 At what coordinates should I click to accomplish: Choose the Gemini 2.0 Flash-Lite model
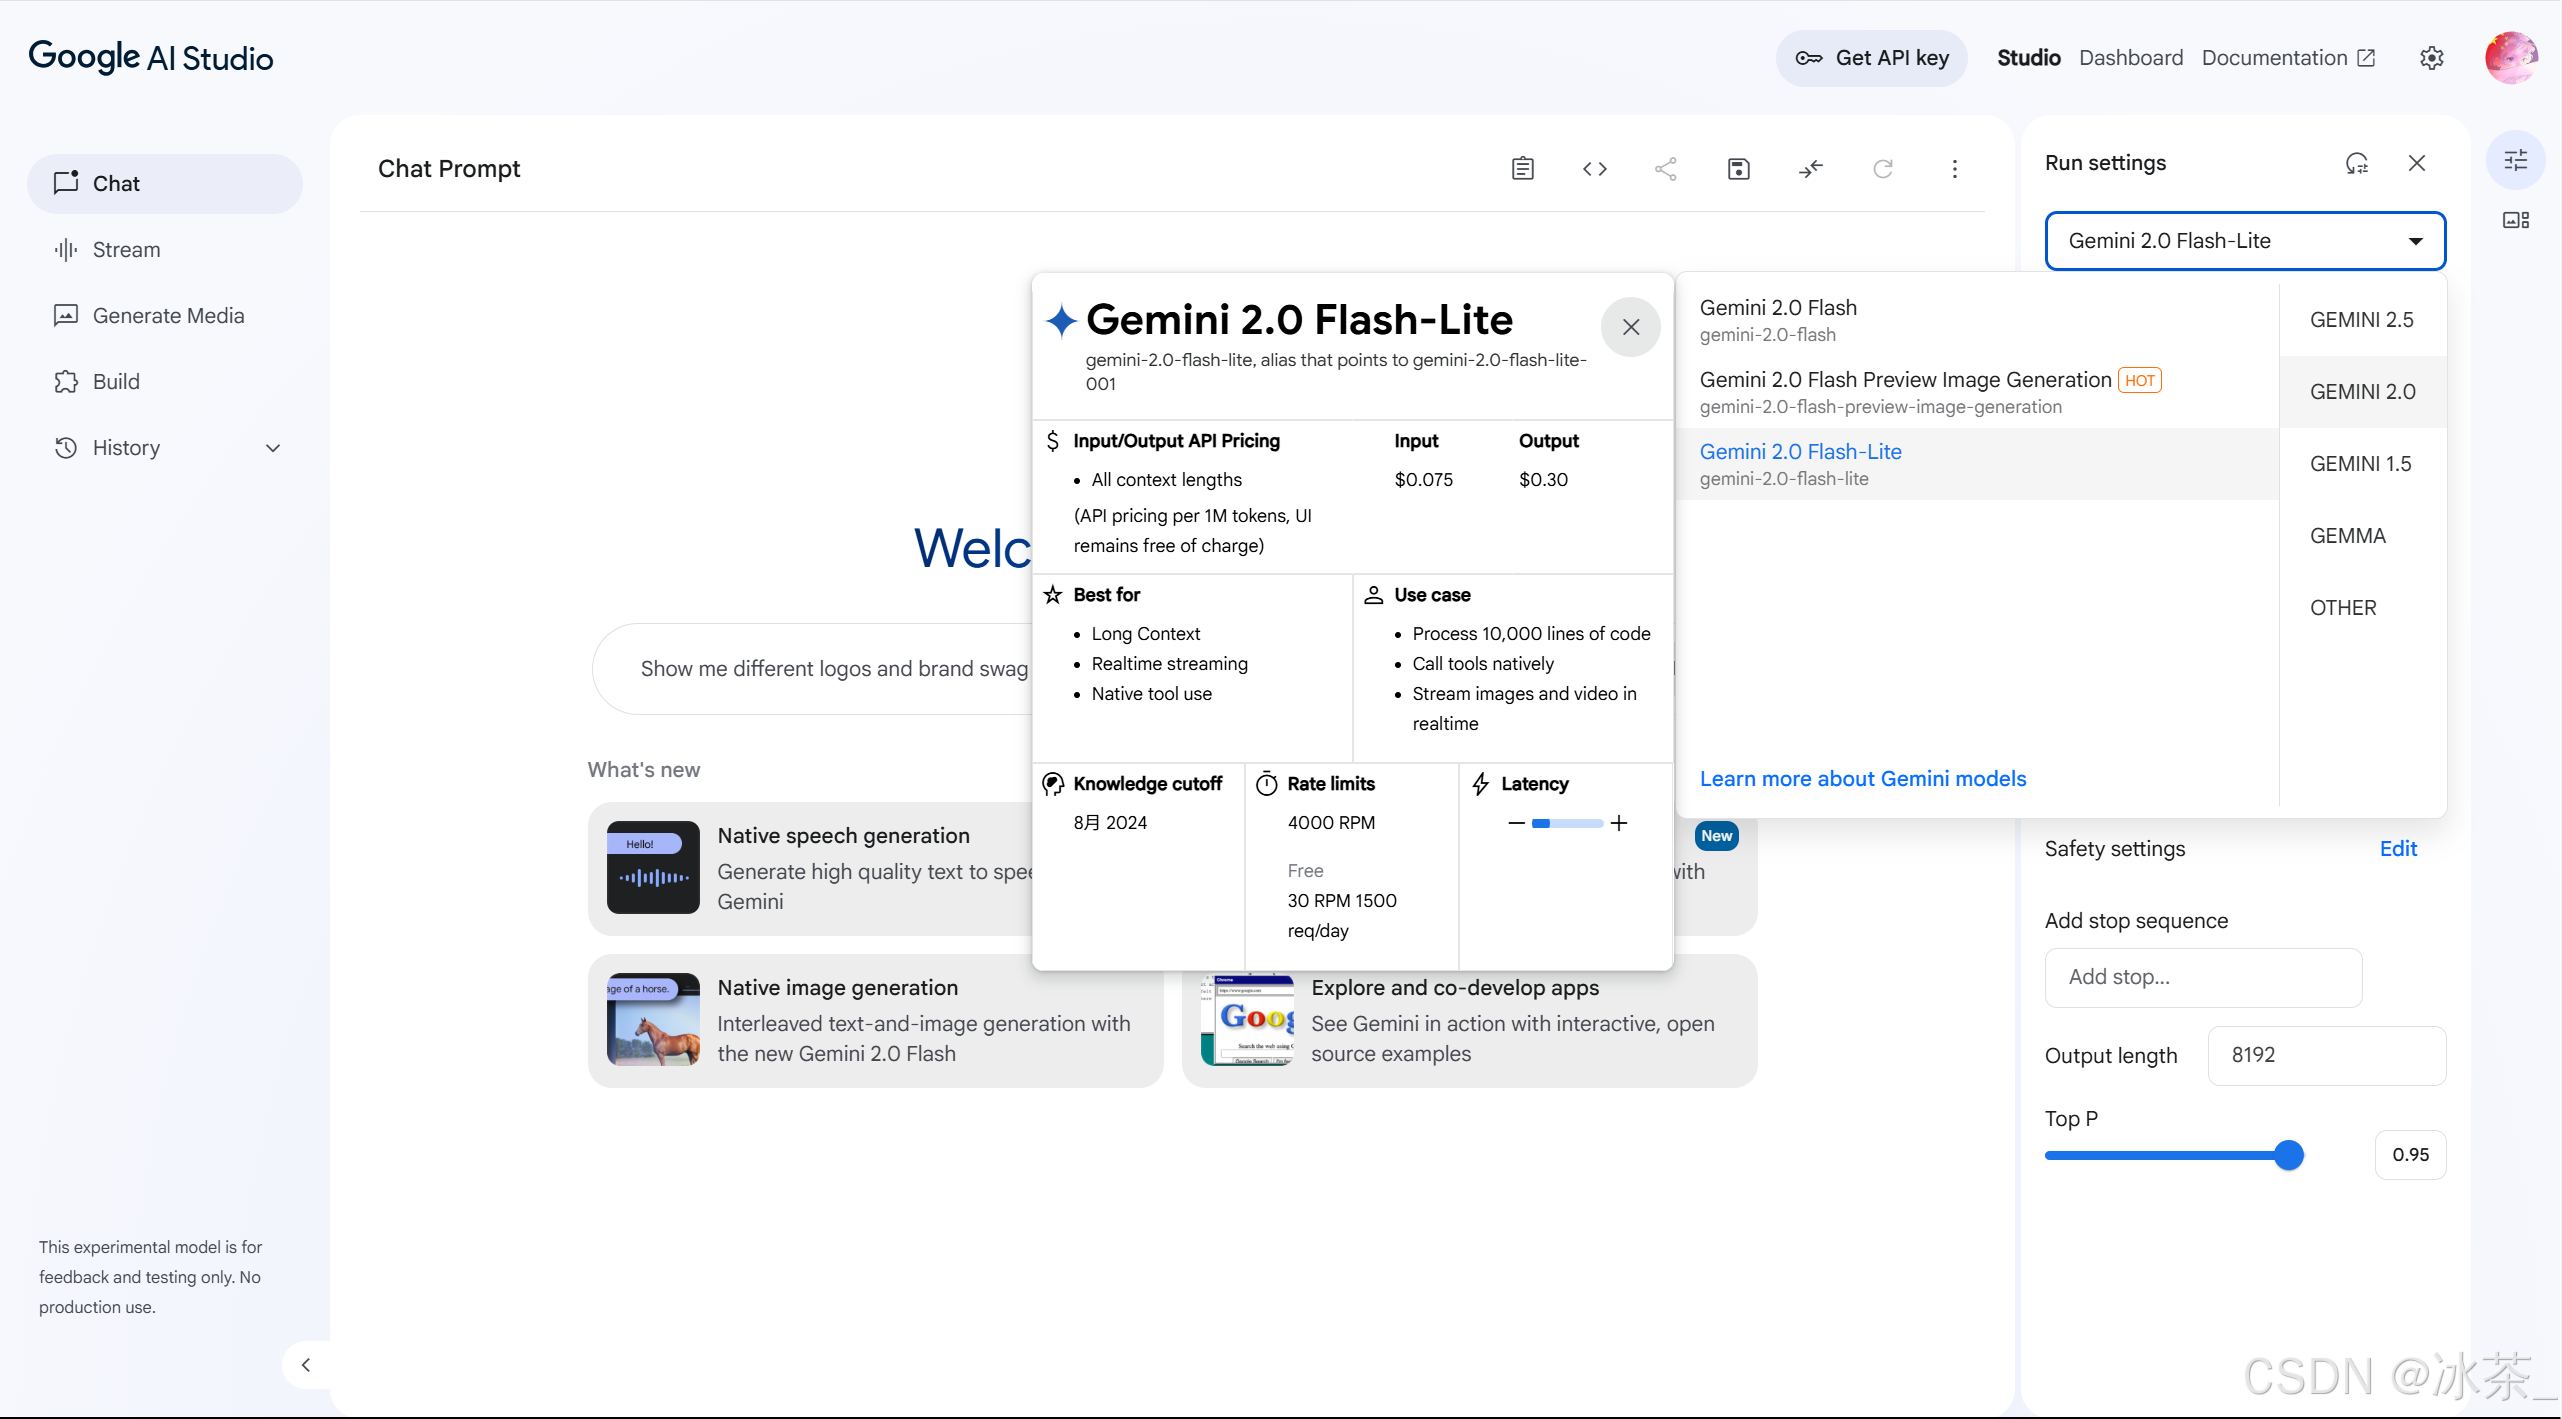click(1978, 464)
